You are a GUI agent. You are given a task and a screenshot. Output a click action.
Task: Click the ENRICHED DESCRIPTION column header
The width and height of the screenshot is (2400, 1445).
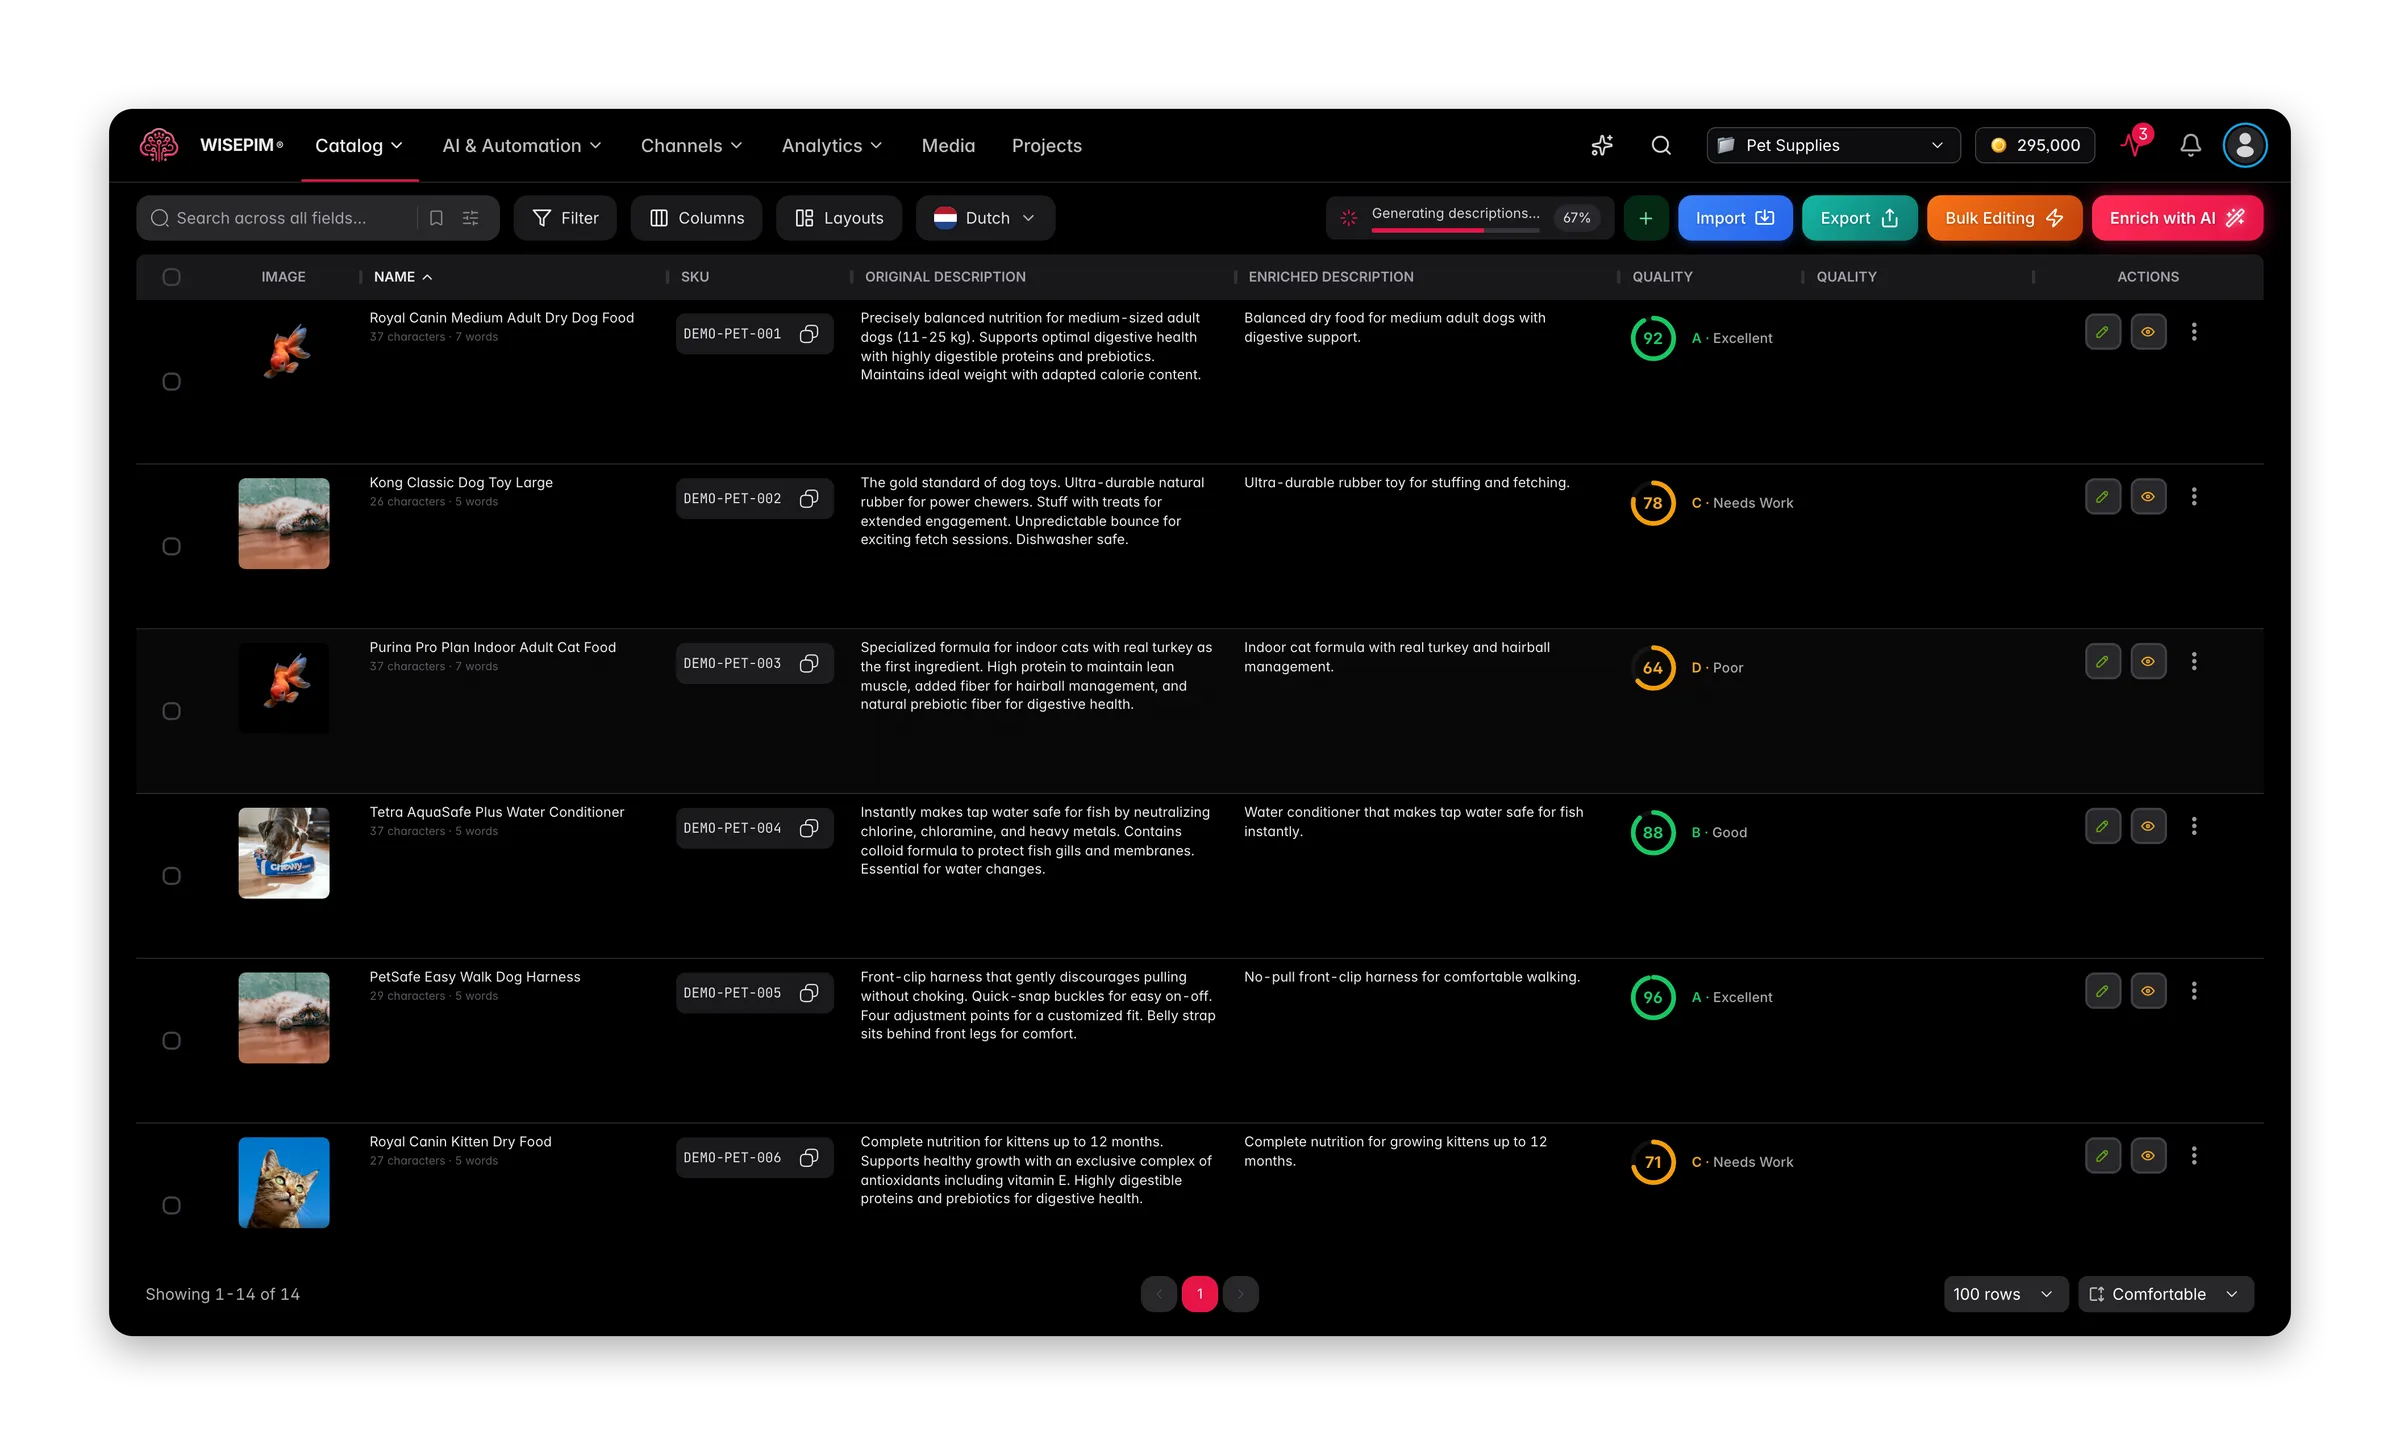[1331, 277]
